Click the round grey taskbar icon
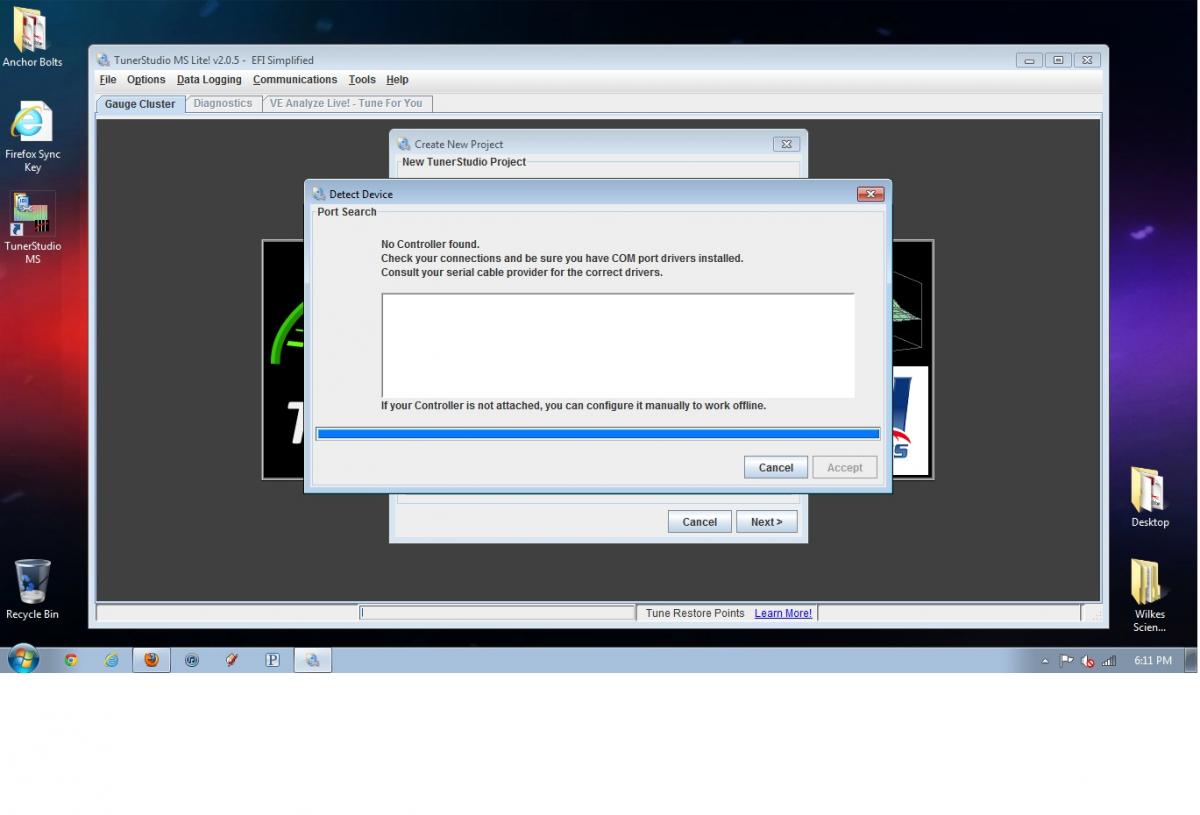 click(x=192, y=660)
